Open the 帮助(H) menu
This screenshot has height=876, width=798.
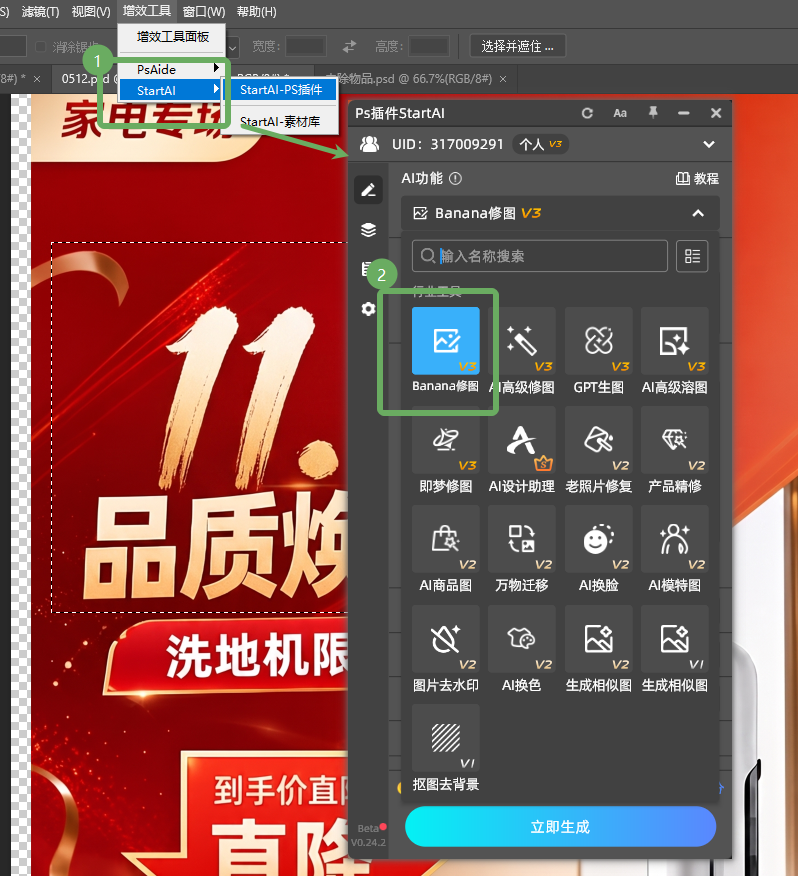256,12
